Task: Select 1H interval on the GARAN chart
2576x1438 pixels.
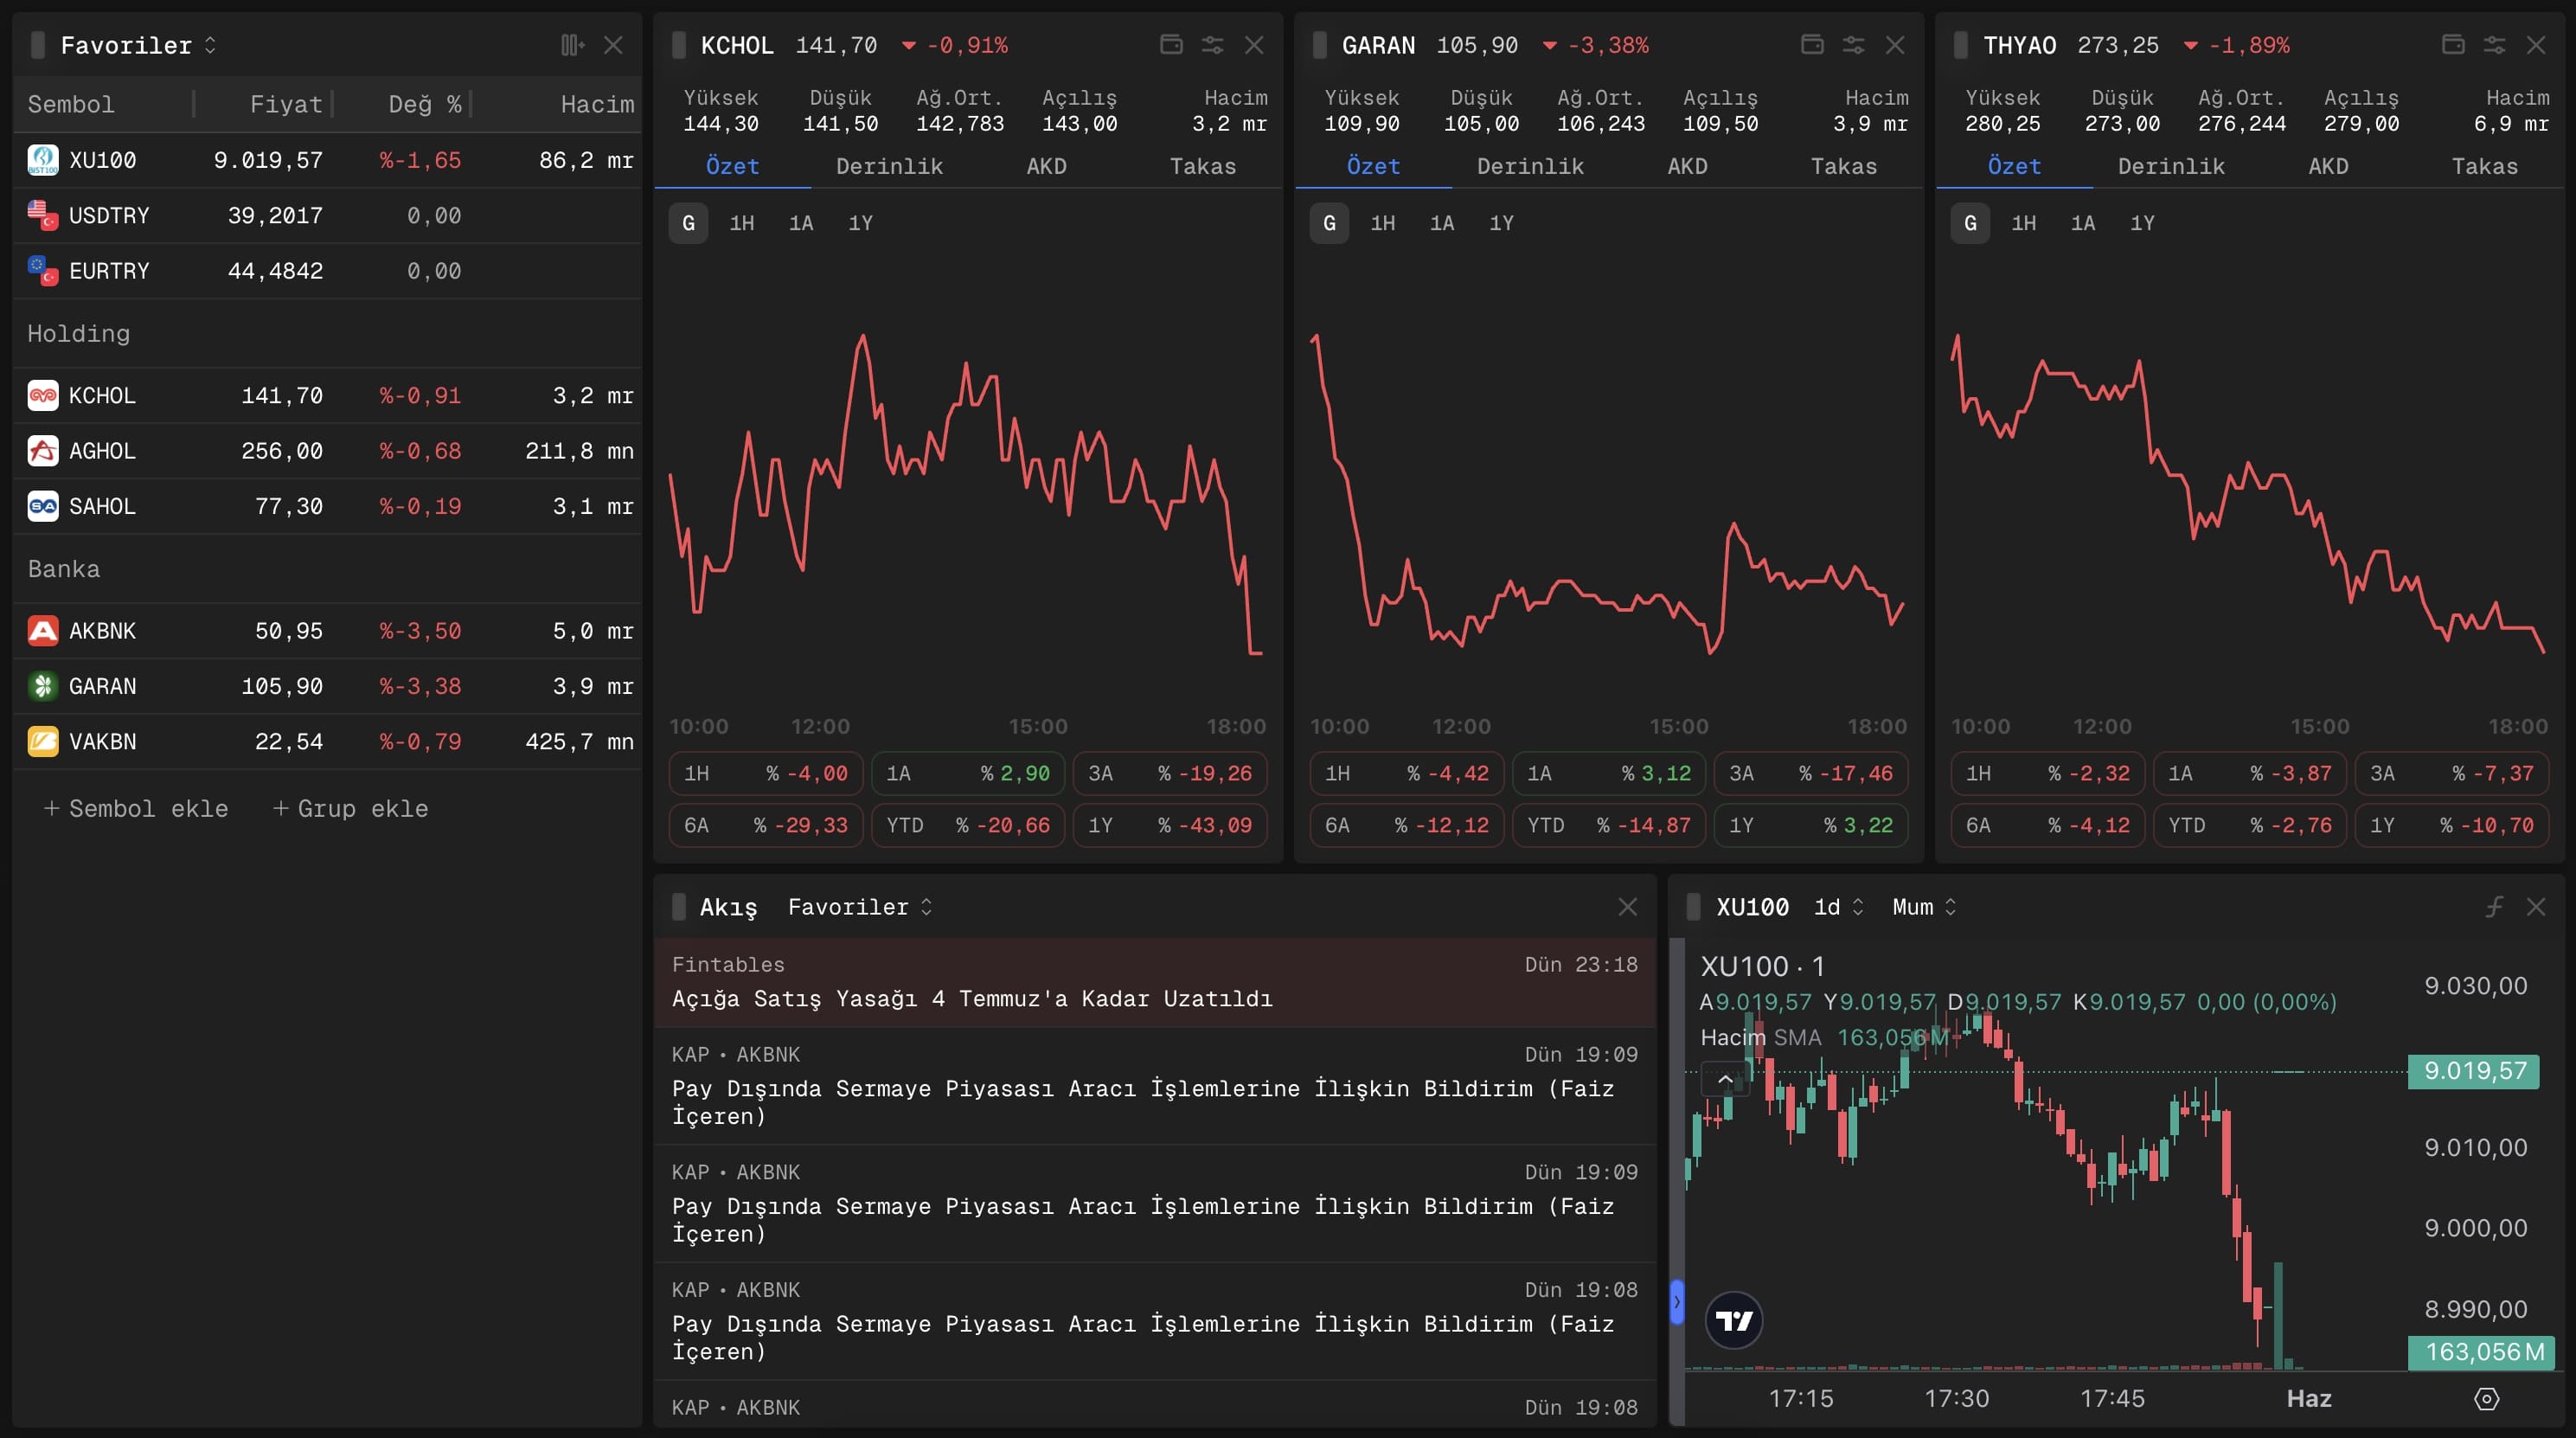Action: (x=1383, y=223)
